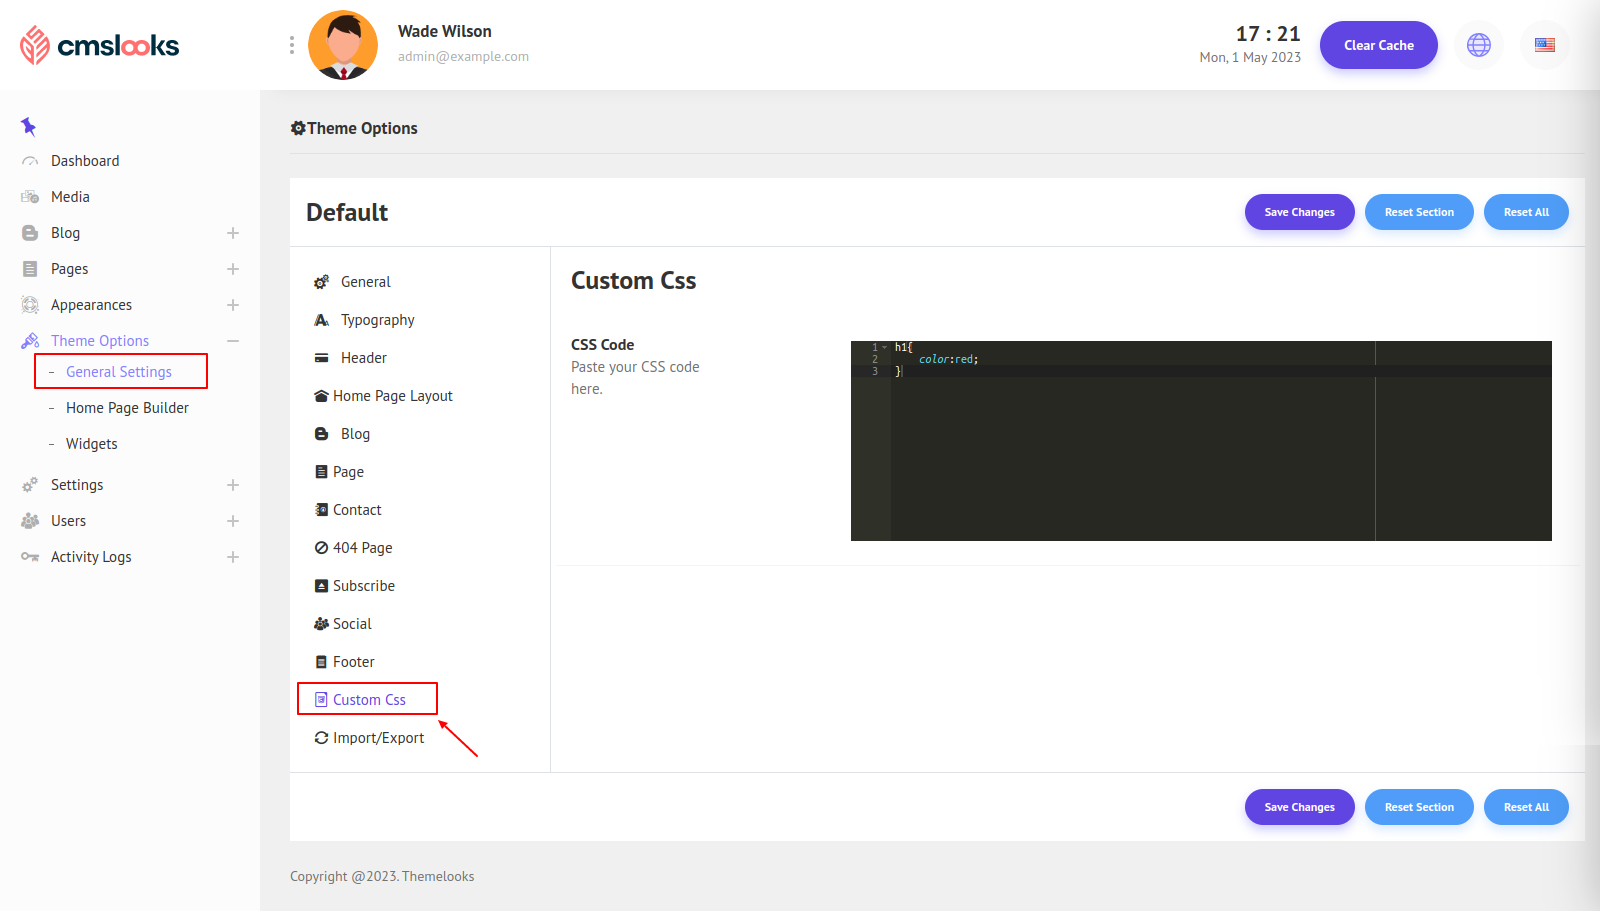Viewport: 1600px width, 911px height.
Task: Expand the Settings sidebar submenu
Action: pyautogui.click(x=233, y=485)
